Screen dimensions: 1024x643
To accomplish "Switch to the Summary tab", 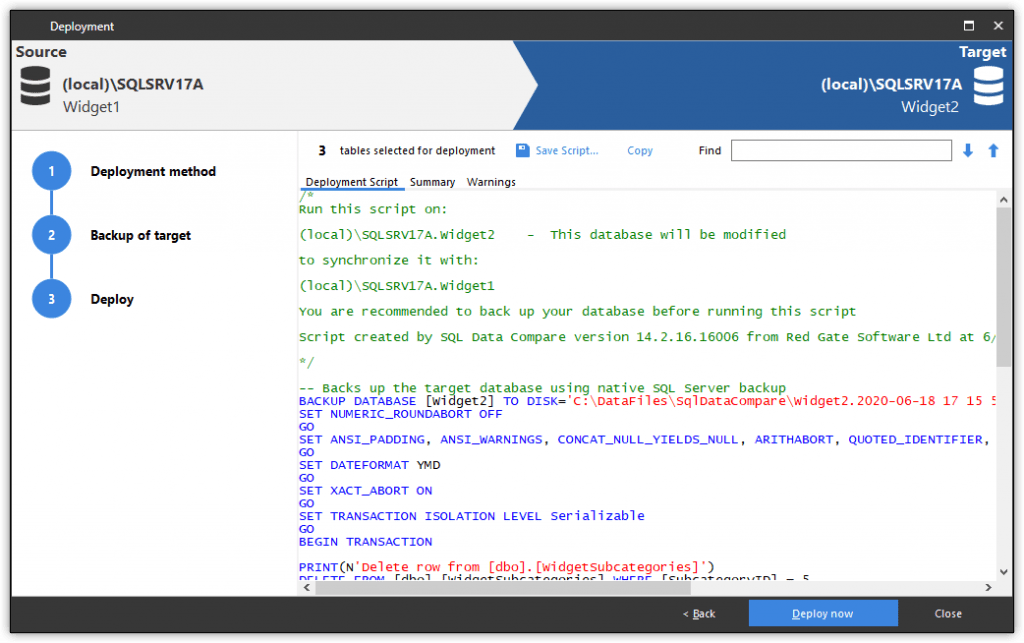I will [432, 182].
